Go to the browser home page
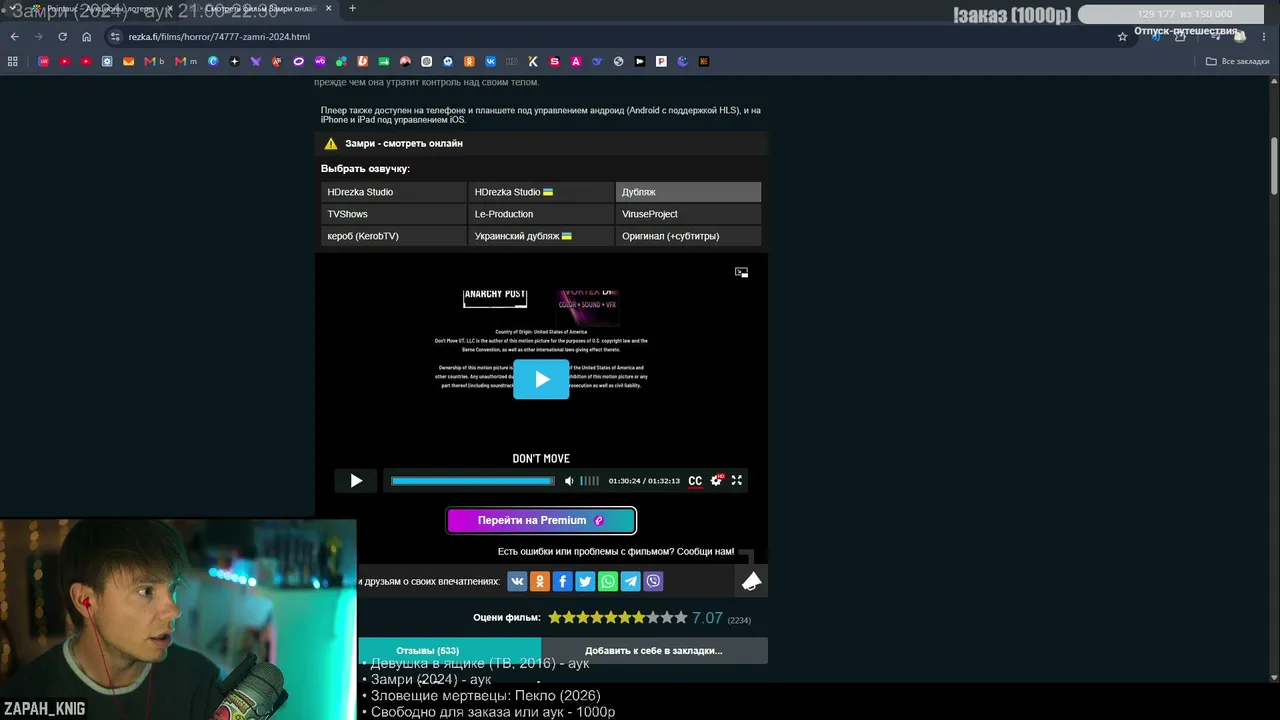This screenshot has height=720, width=1280. 87,37
